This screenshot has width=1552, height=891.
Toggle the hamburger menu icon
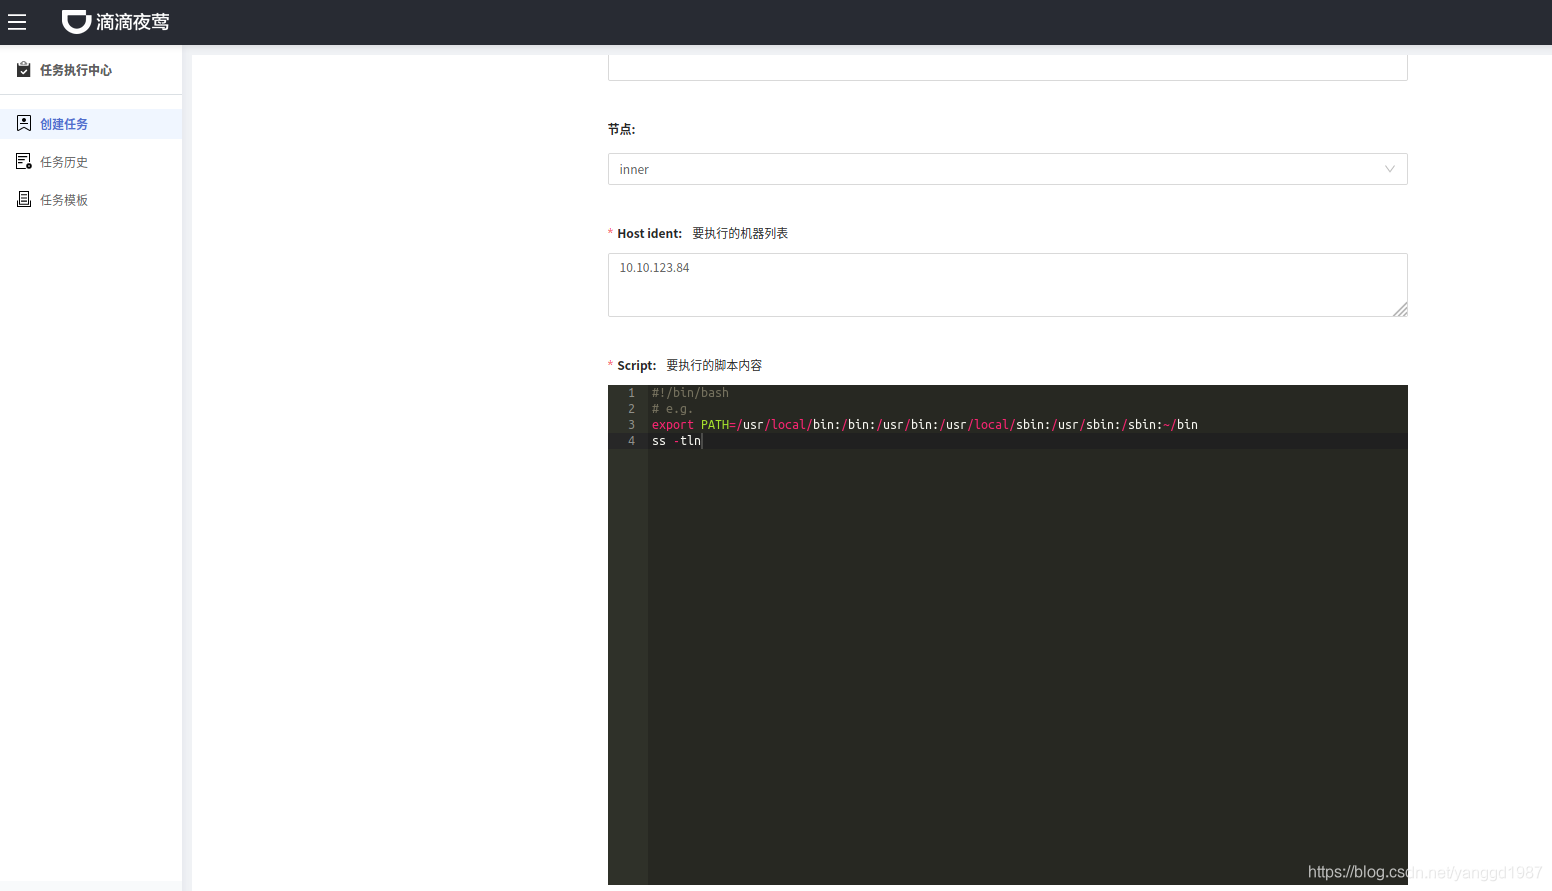click(x=17, y=21)
